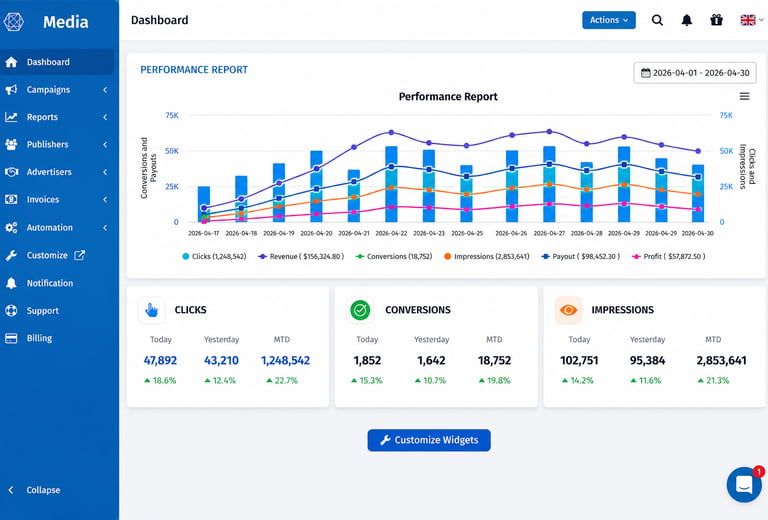
Task: Click Conversions Yesterday value 1,642
Action: tap(431, 360)
